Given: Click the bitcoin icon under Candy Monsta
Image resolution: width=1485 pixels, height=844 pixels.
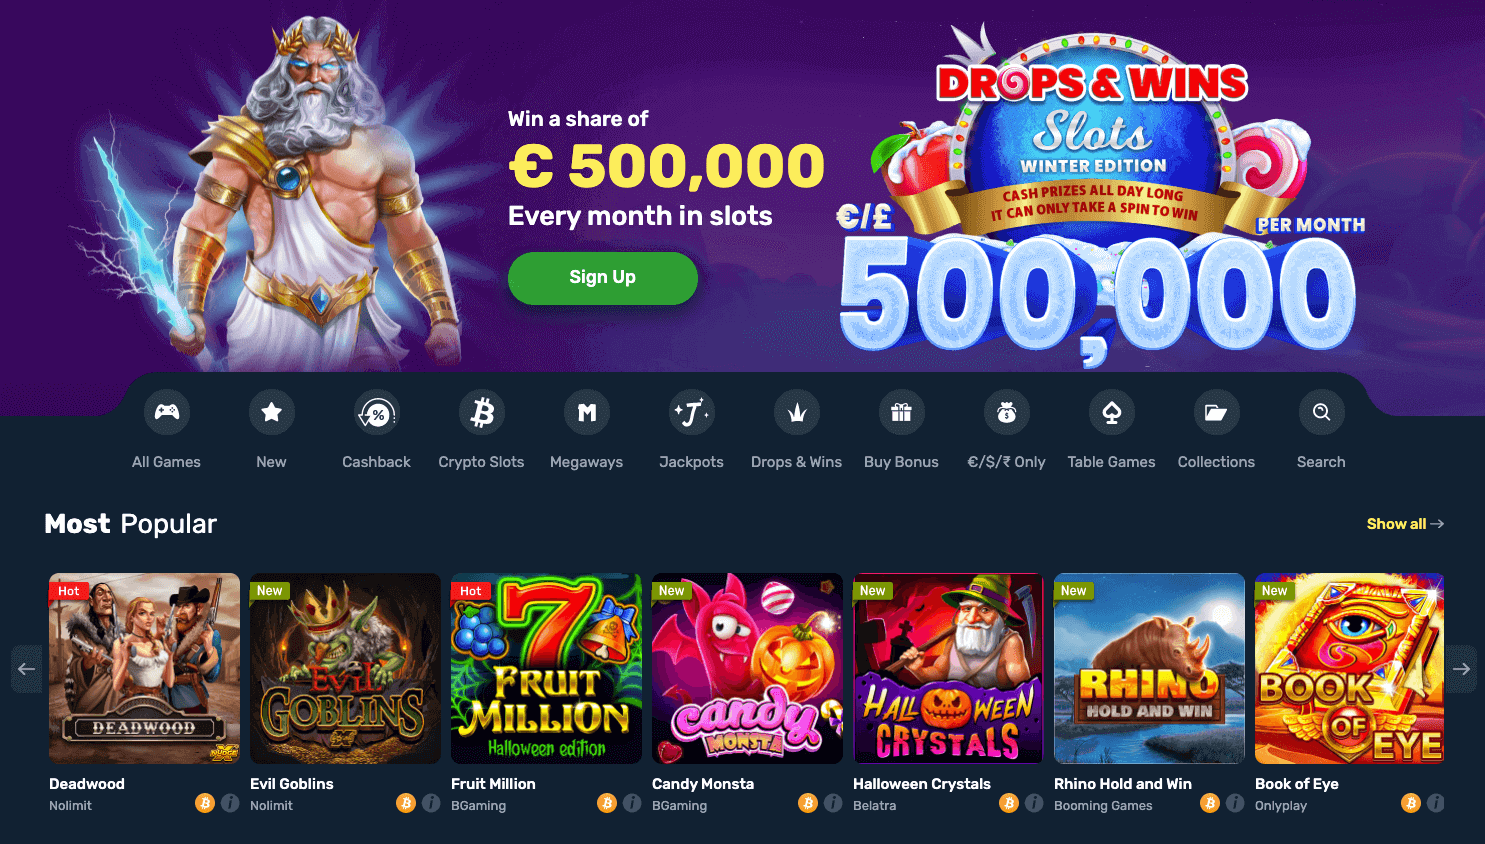Looking at the screenshot, I should tap(808, 803).
